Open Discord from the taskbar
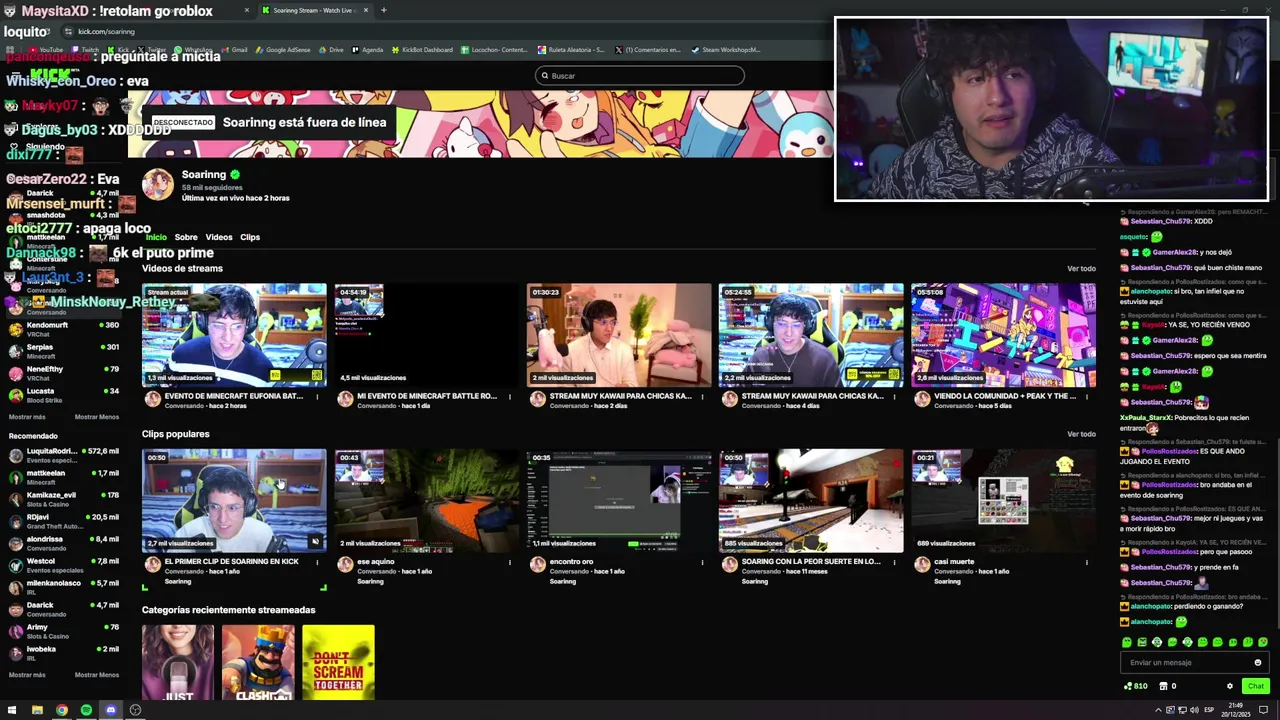Viewport: 1280px width, 720px height. tap(111, 710)
